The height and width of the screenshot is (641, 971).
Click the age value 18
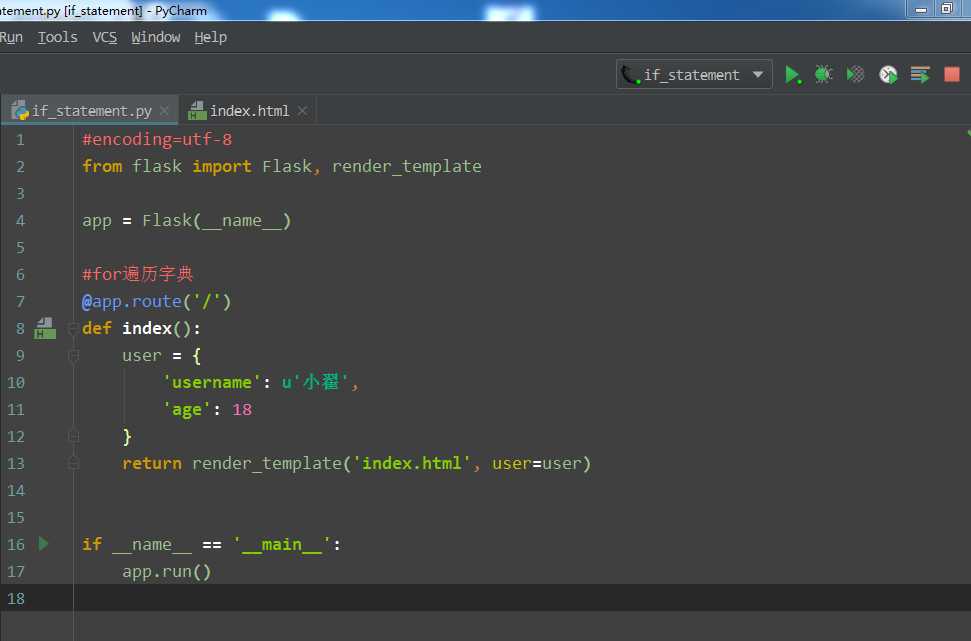[242, 409]
